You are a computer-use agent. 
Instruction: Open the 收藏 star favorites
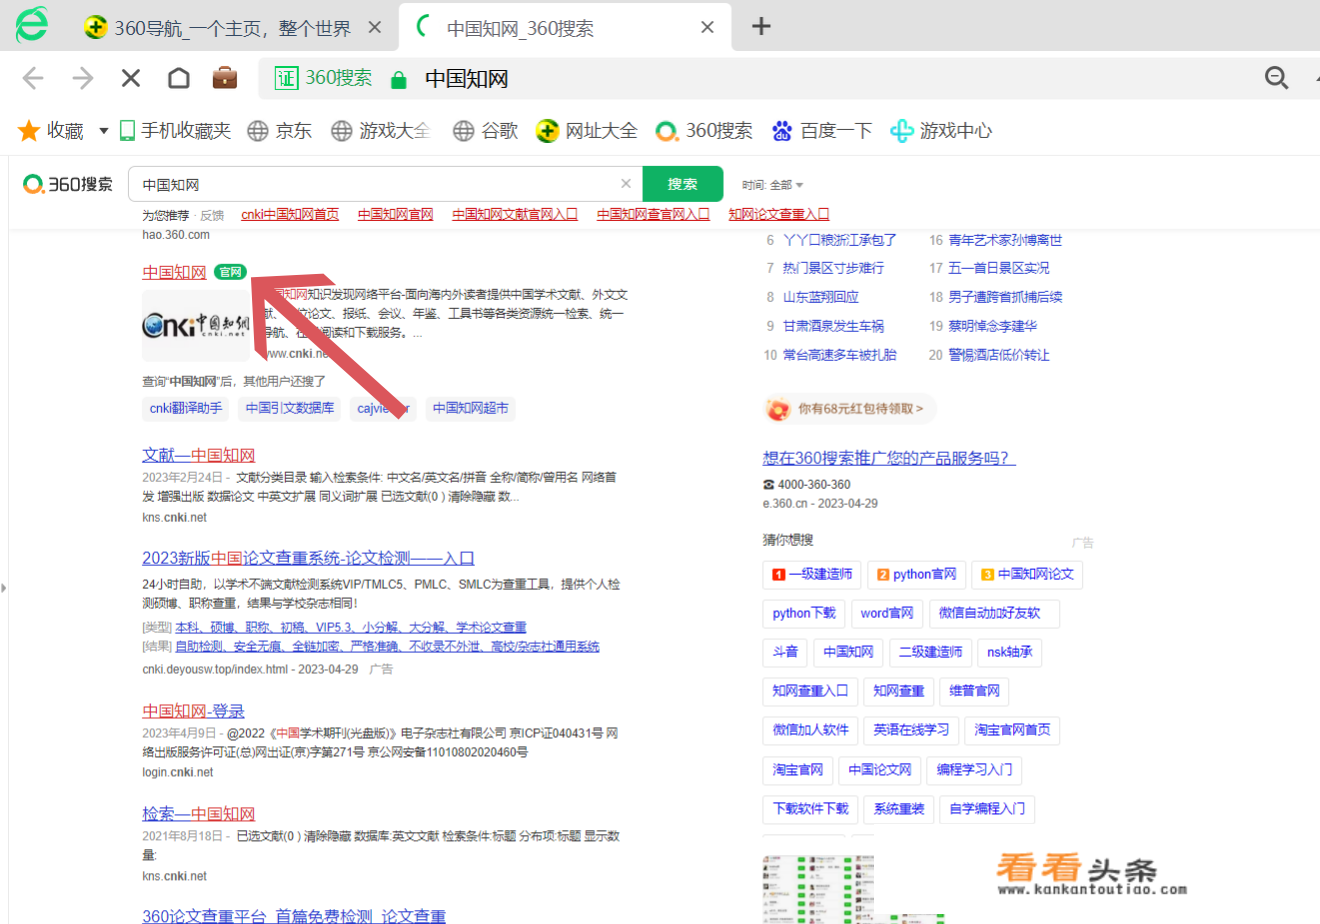pos(50,130)
